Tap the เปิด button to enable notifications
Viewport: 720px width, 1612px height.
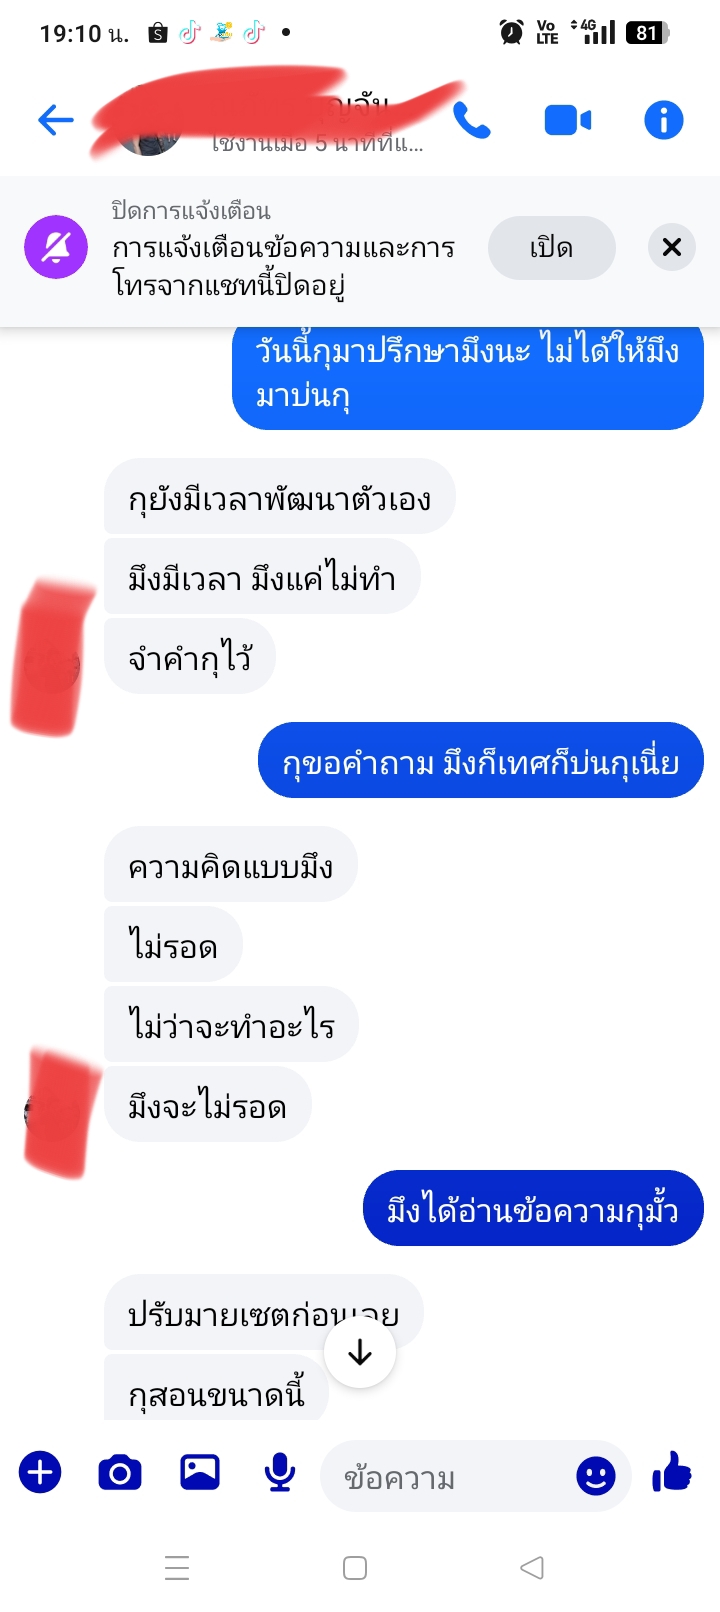[x=551, y=248]
